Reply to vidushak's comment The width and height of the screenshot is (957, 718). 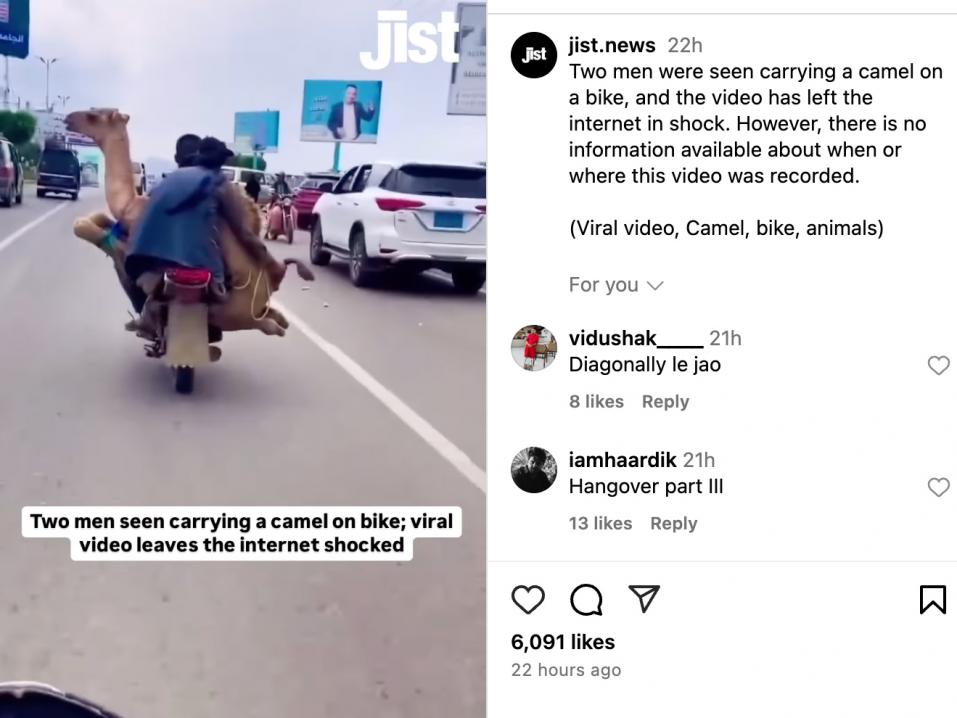pyautogui.click(x=665, y=402)
